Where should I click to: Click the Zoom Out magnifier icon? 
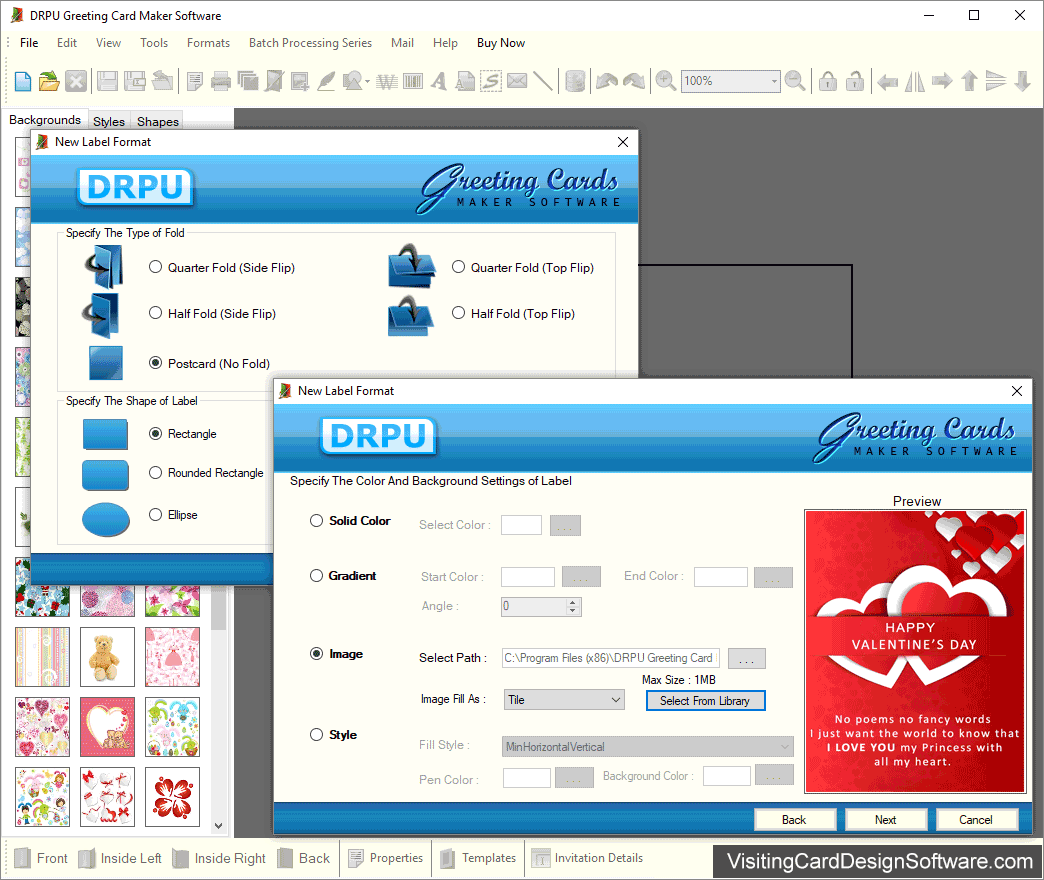[x=795, y=81]
